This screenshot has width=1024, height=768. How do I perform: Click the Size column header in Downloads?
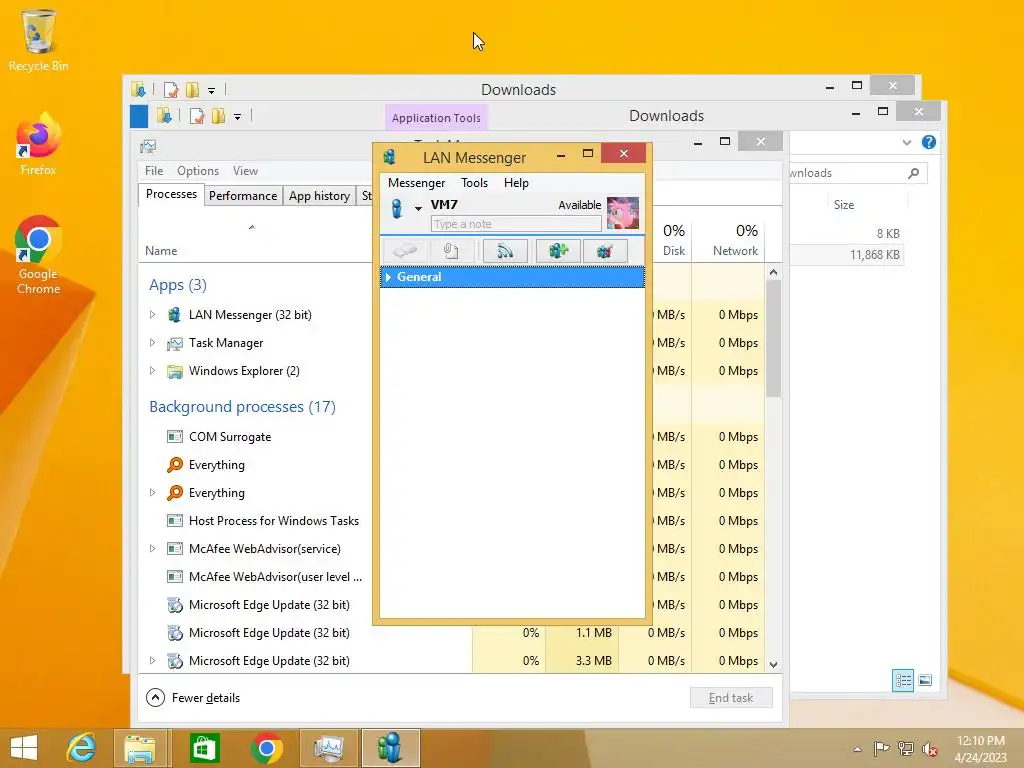[844, 204]
